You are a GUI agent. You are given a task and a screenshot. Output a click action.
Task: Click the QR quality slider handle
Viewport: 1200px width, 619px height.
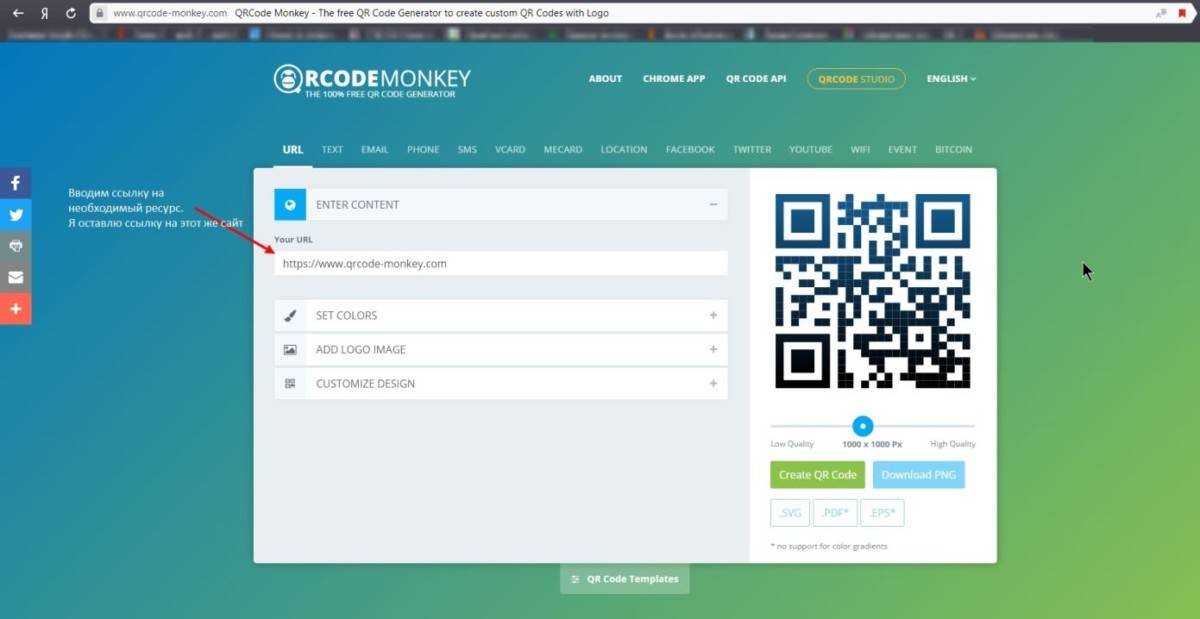click(862, 426)
